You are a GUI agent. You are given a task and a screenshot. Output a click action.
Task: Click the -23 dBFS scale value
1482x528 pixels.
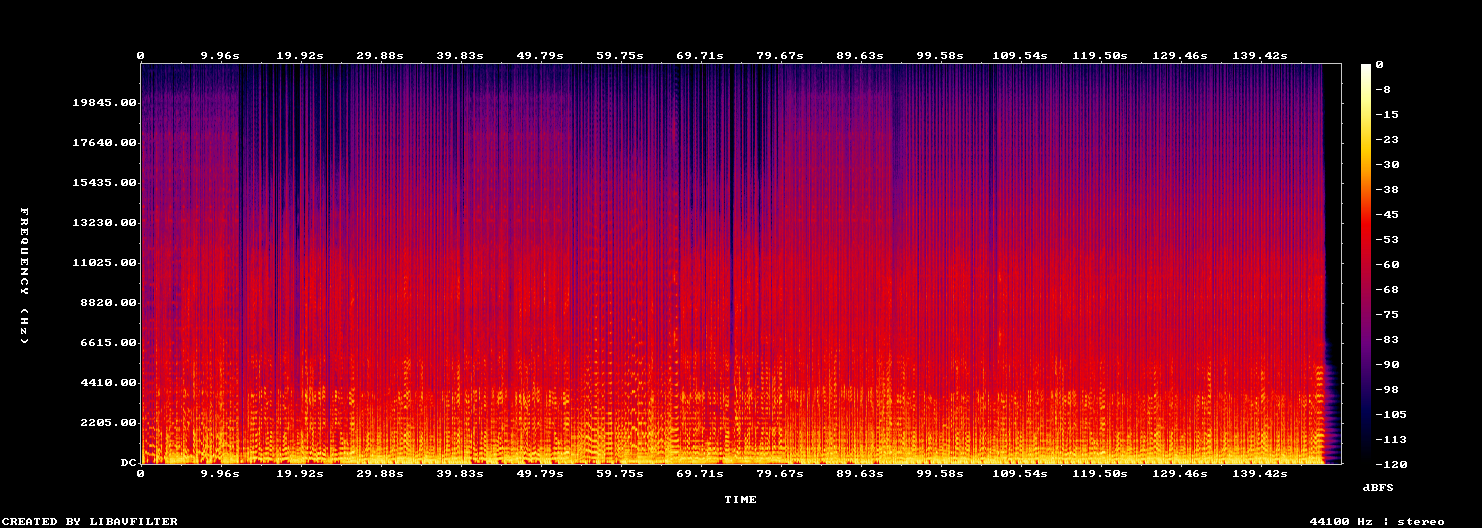[1388, 140]
